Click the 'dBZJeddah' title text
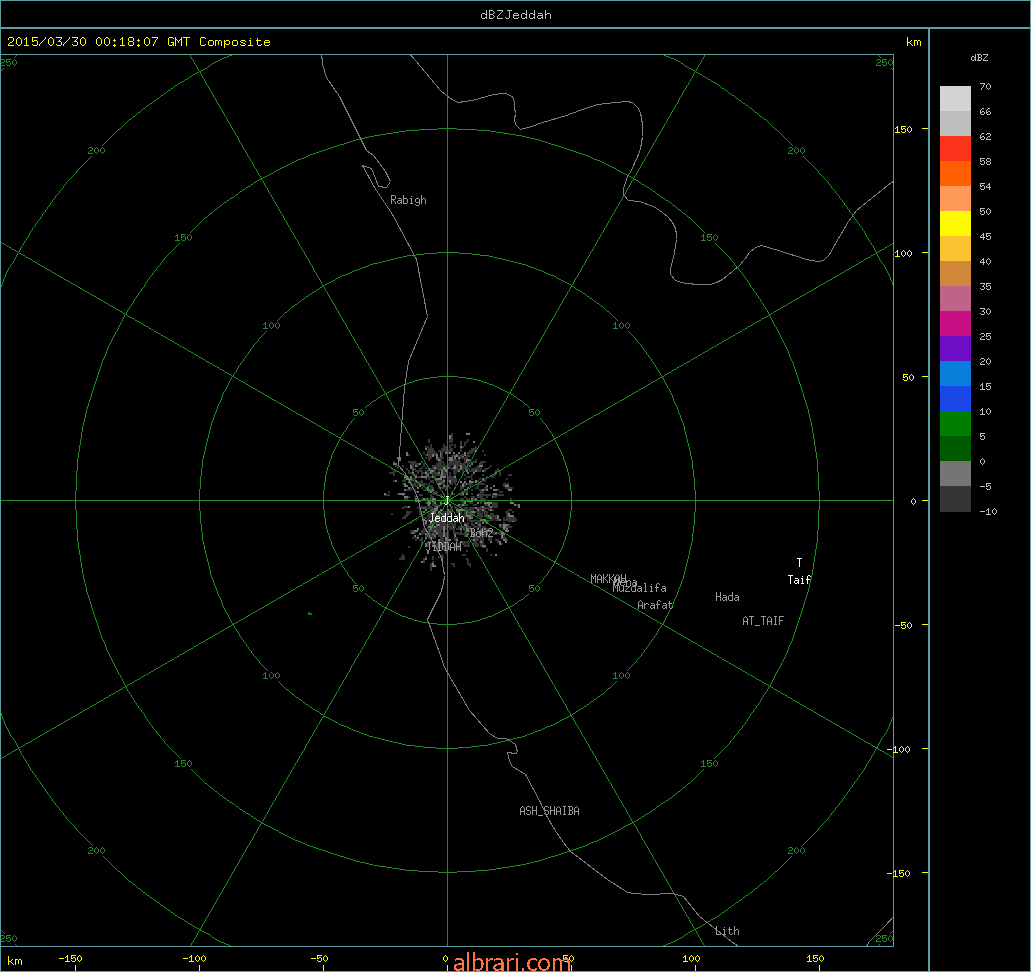 click(516, 14)
